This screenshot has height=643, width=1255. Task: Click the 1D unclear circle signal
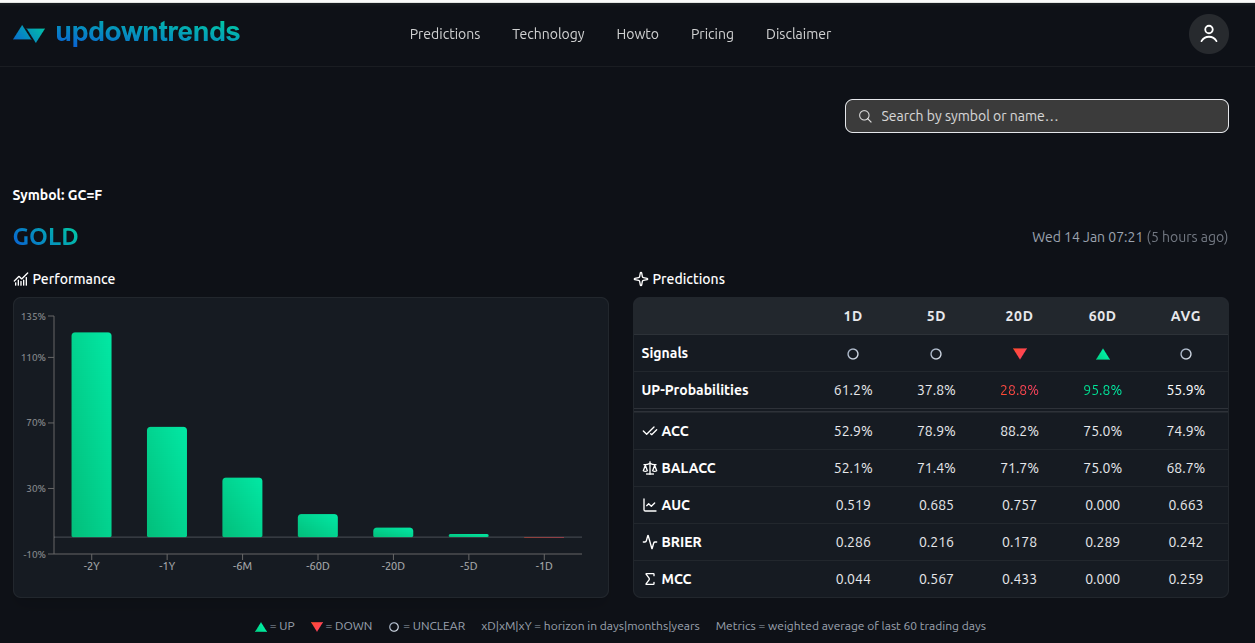click(853, 354)
